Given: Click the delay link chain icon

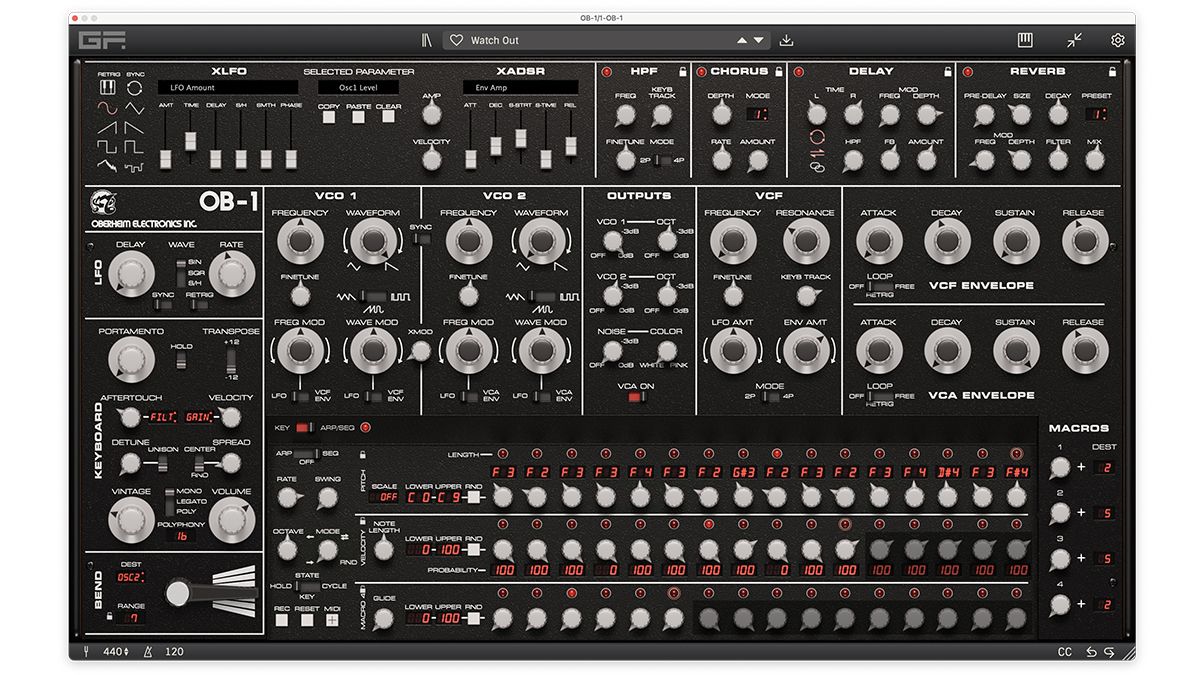Looking at the screenshot, I should tap(817, 168).
